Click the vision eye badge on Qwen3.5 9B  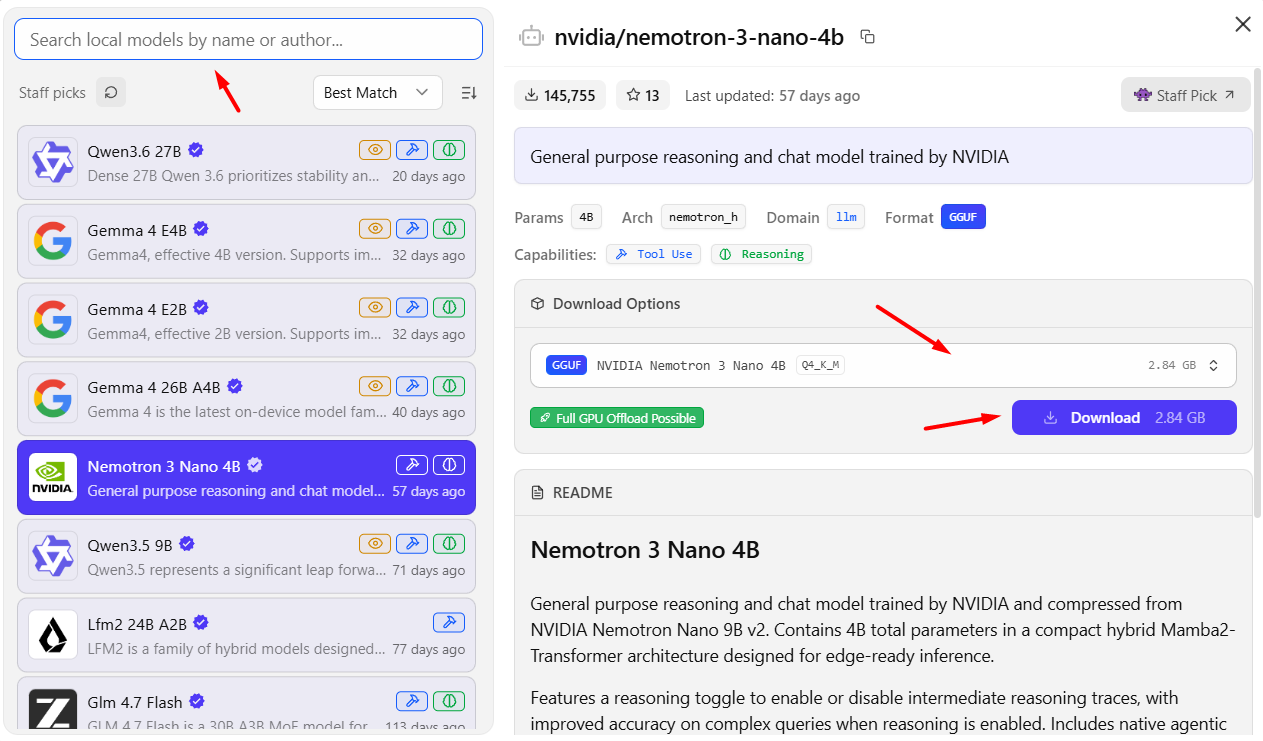pyautogui.click(x=375, y=544)
